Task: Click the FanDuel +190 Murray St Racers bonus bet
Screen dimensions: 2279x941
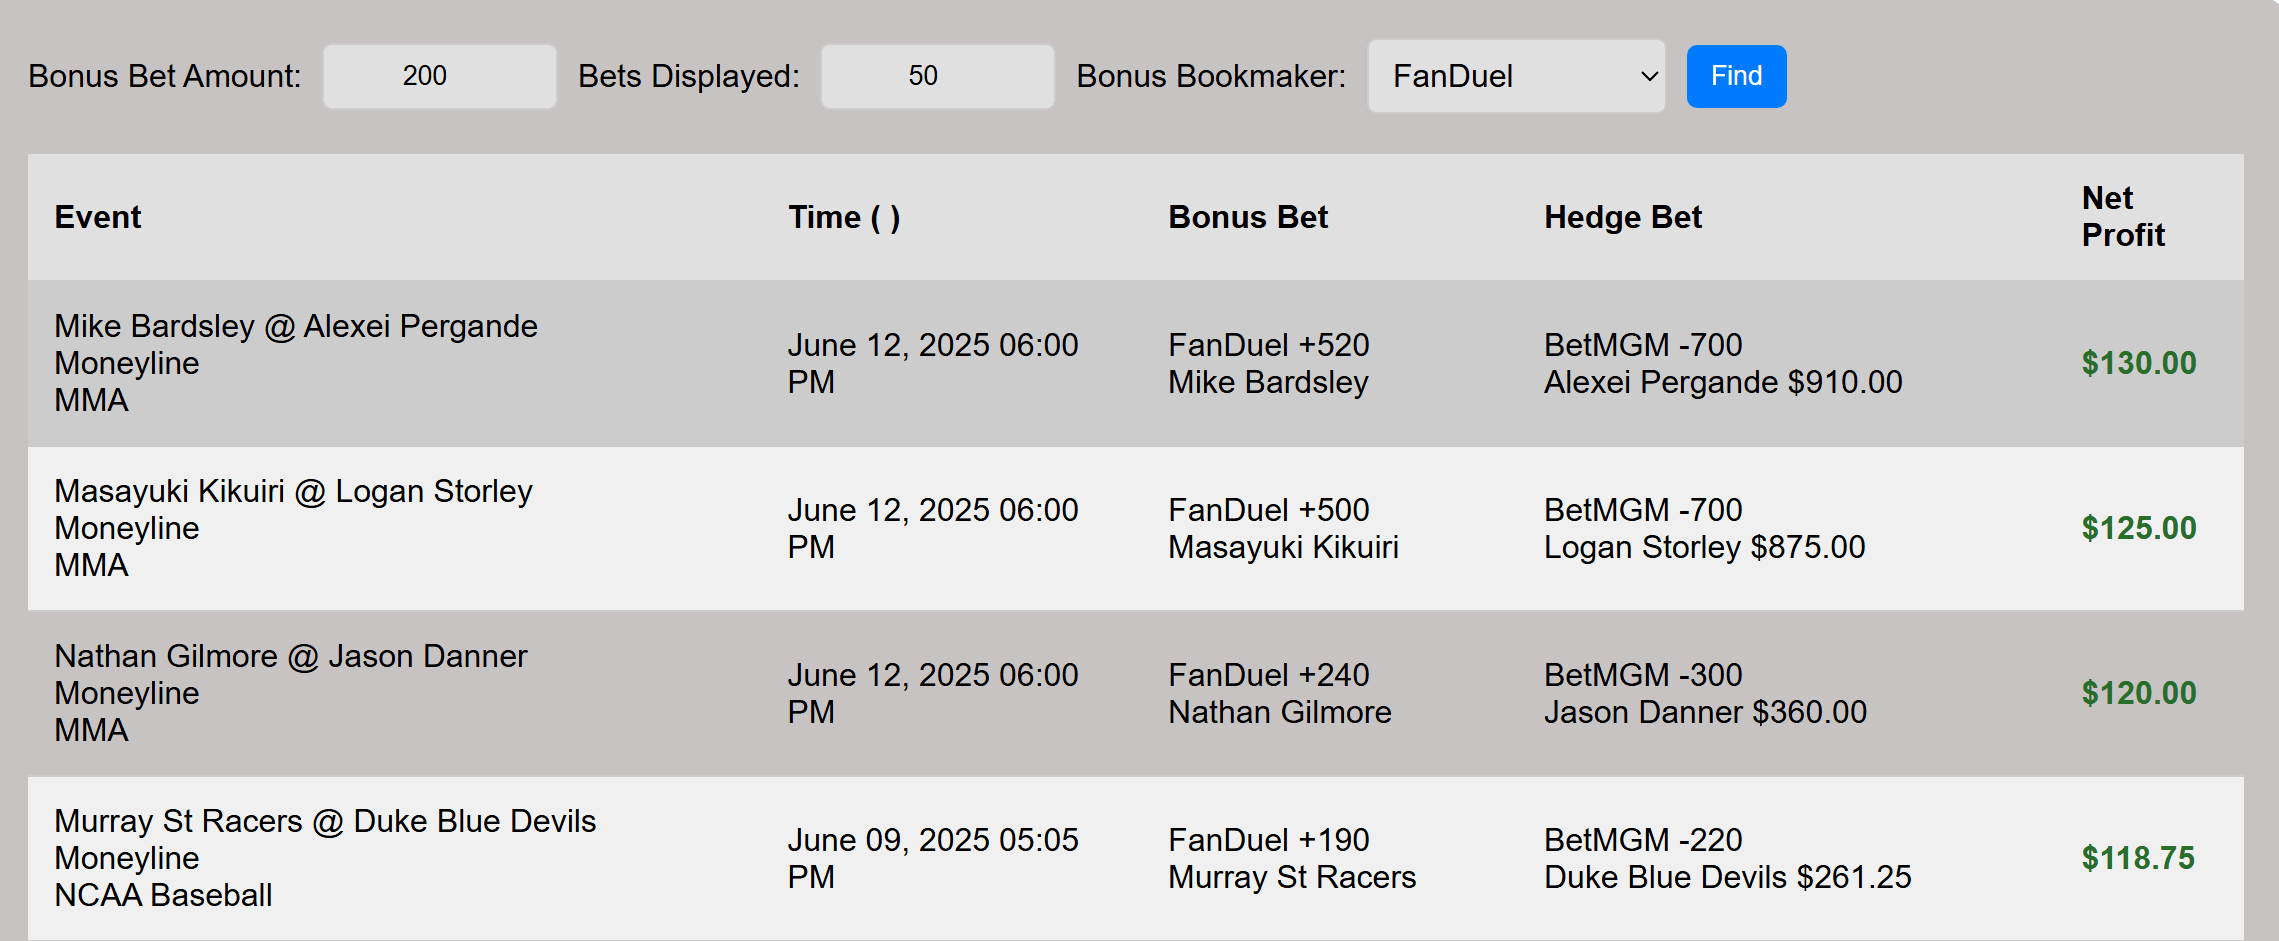Action: 1291,857
